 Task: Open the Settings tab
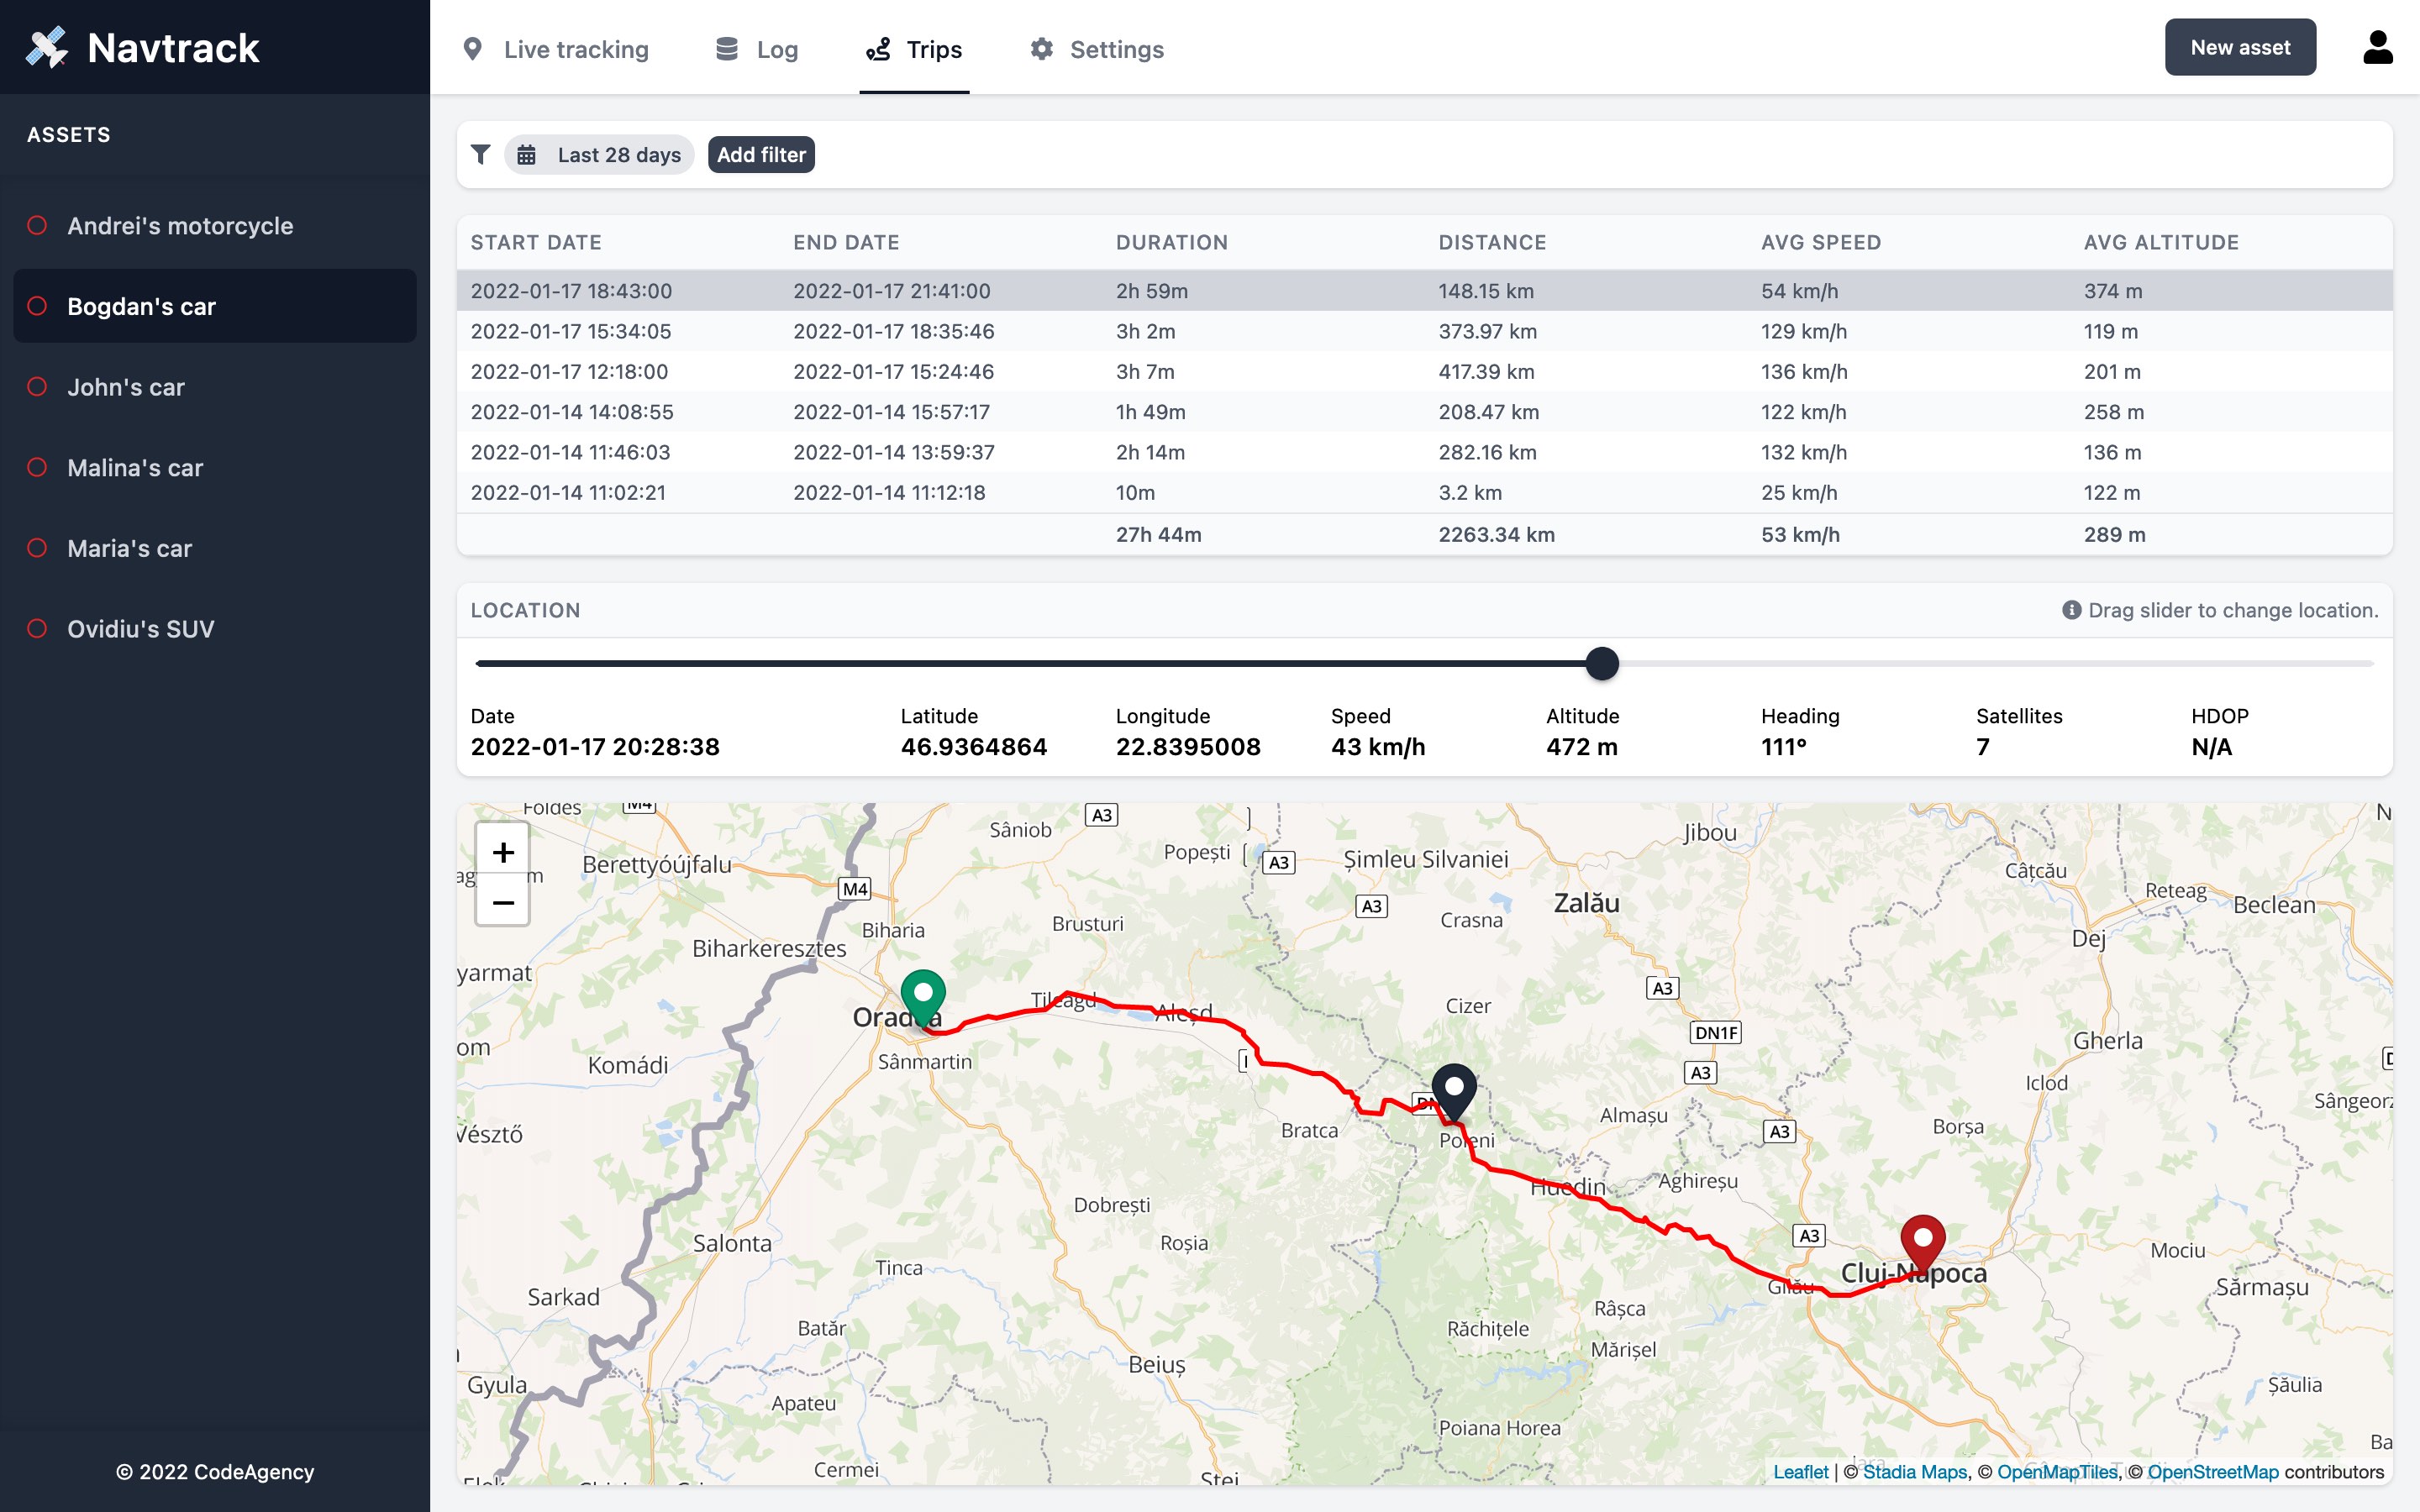[x=1097, y=49]
